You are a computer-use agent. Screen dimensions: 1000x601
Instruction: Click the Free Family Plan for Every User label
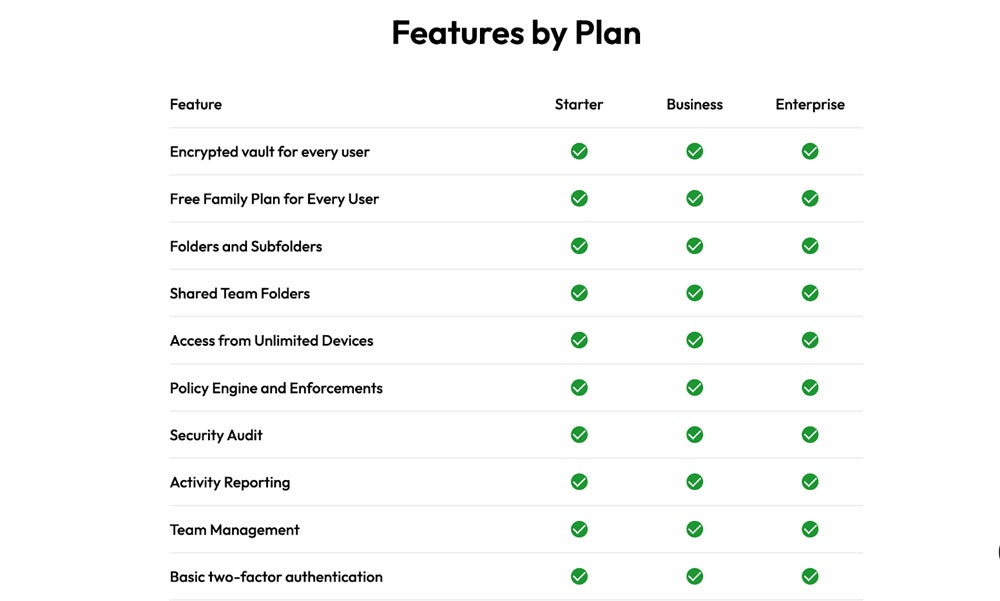(x=274, y=199)
